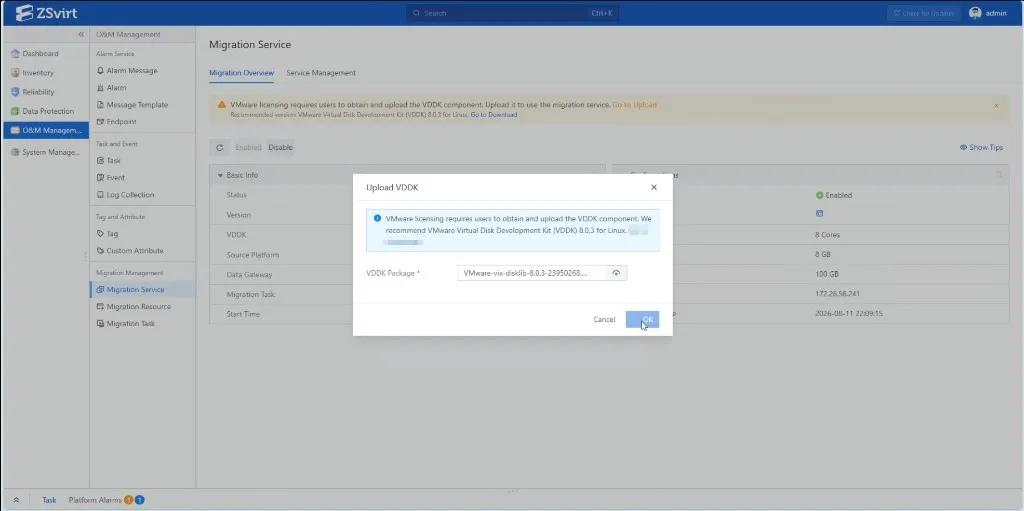Select Migration Service in submenu
The width and height of the screenshot is (1024, 511).
(x=142, y=289)
